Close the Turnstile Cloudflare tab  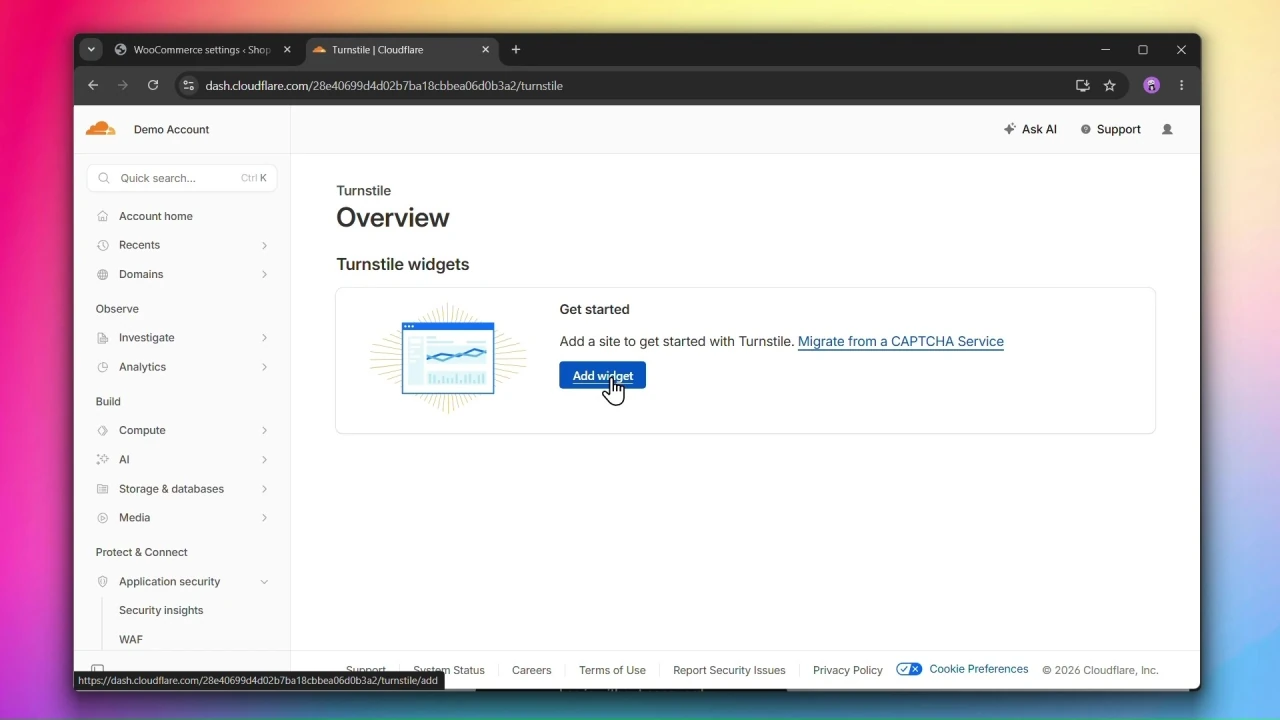click(x=486, y=49)
